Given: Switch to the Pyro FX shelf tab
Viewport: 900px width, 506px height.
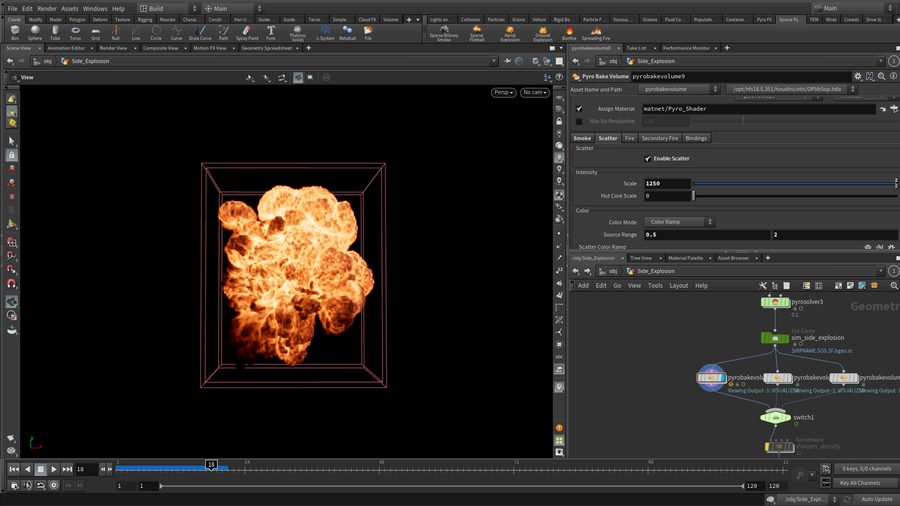Looking at the screenshot, I should pos(764,20).
